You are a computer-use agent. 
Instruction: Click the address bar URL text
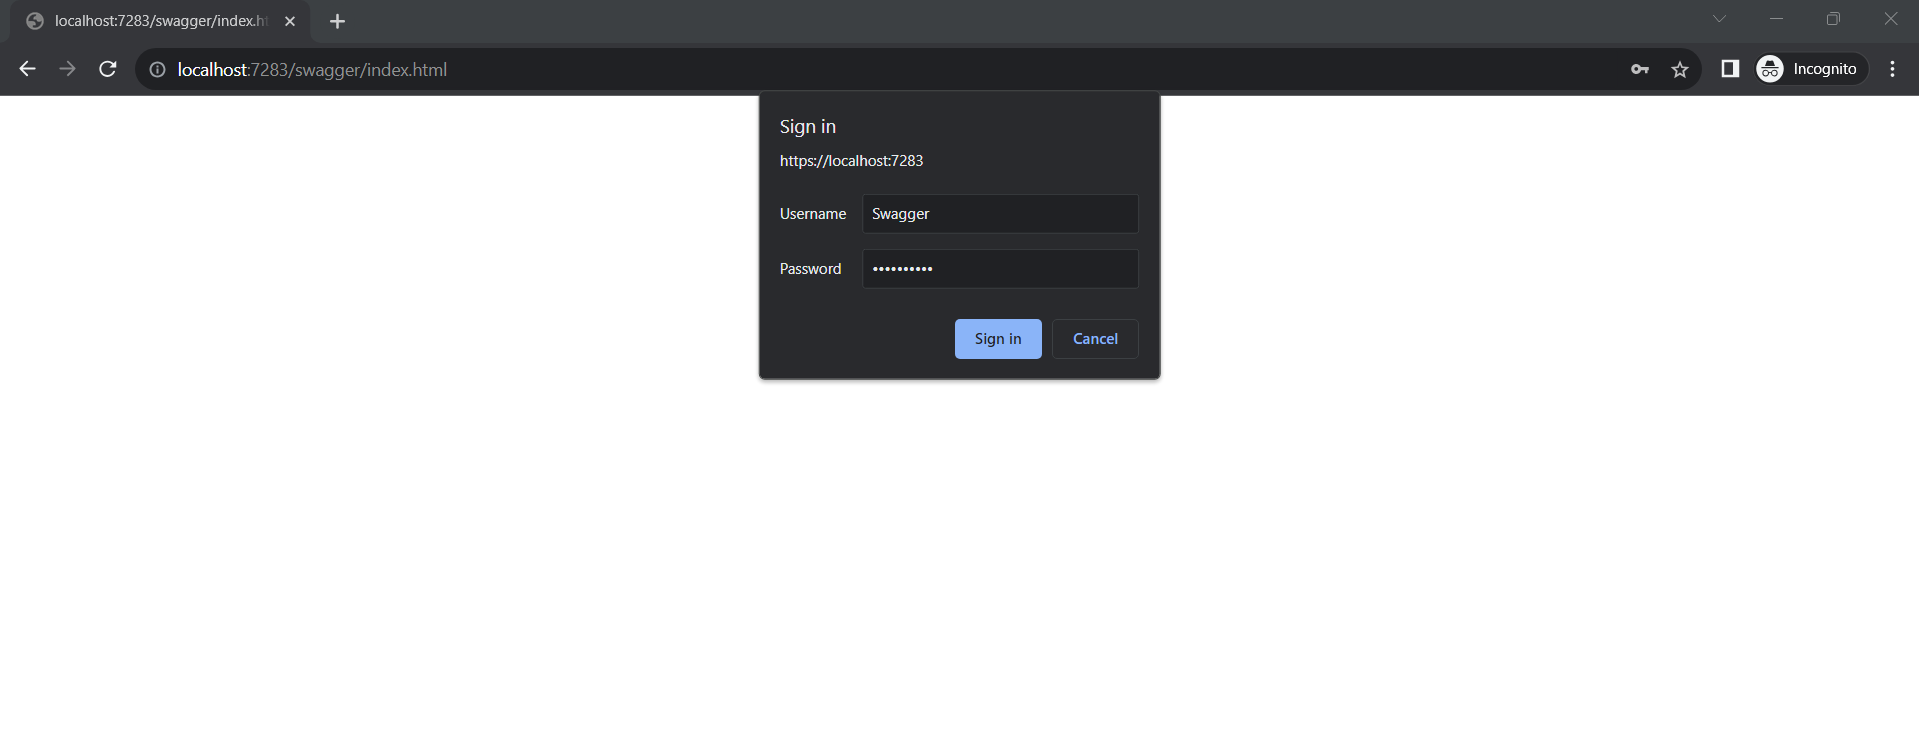pyautogui.click(x=312, y=70)
